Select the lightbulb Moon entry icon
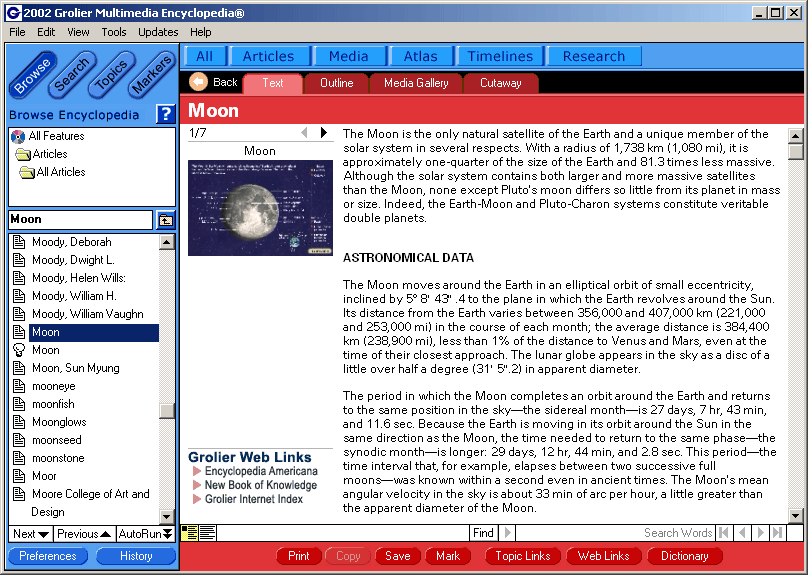808x575 pixels. click(19, 350)
